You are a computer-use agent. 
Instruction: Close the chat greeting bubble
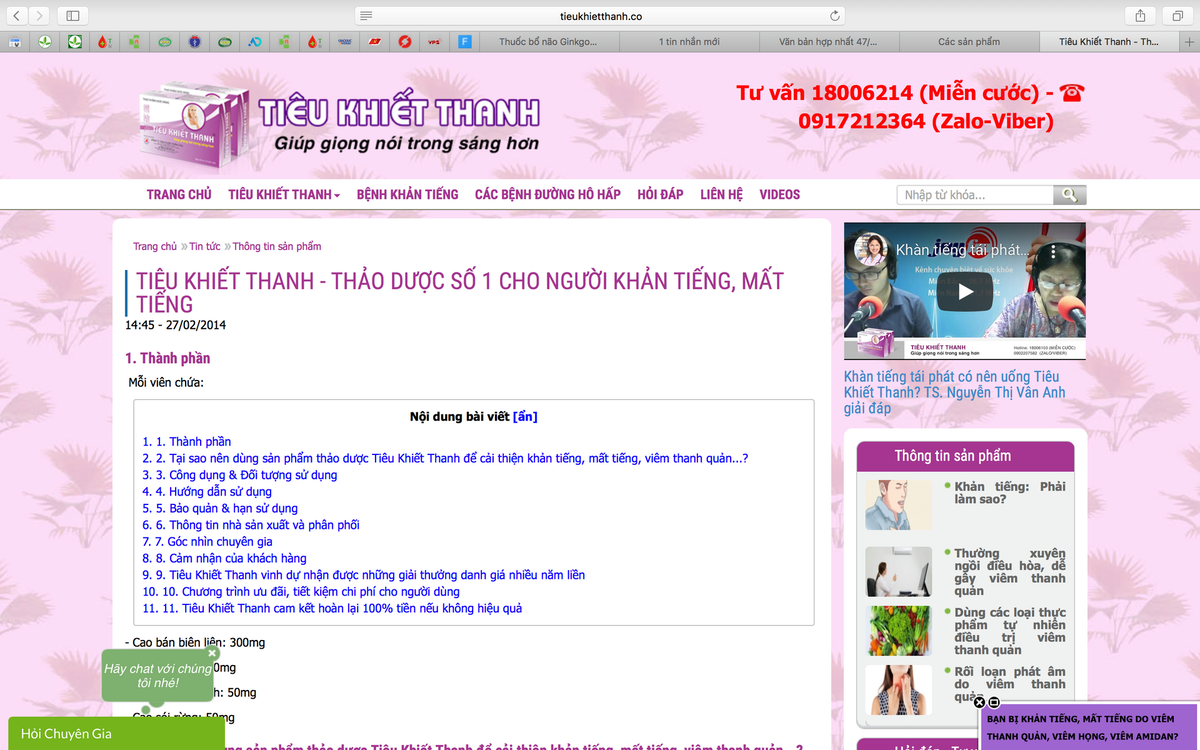[x=212, y=653]
